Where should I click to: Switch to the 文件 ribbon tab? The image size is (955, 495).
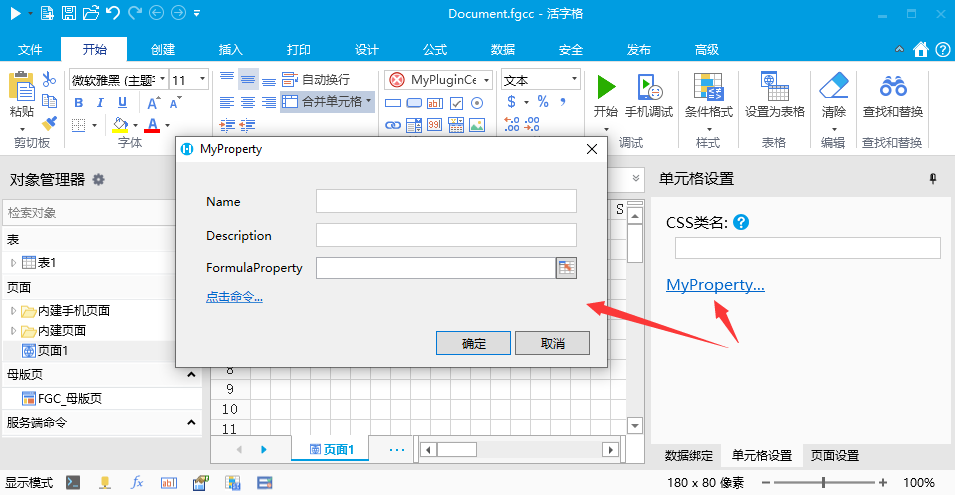point(30,49)
